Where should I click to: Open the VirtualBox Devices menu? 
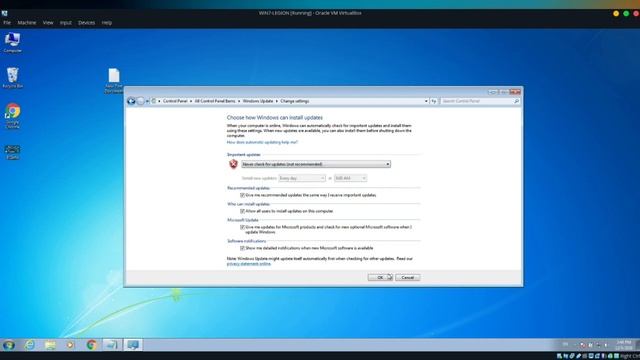86,23
